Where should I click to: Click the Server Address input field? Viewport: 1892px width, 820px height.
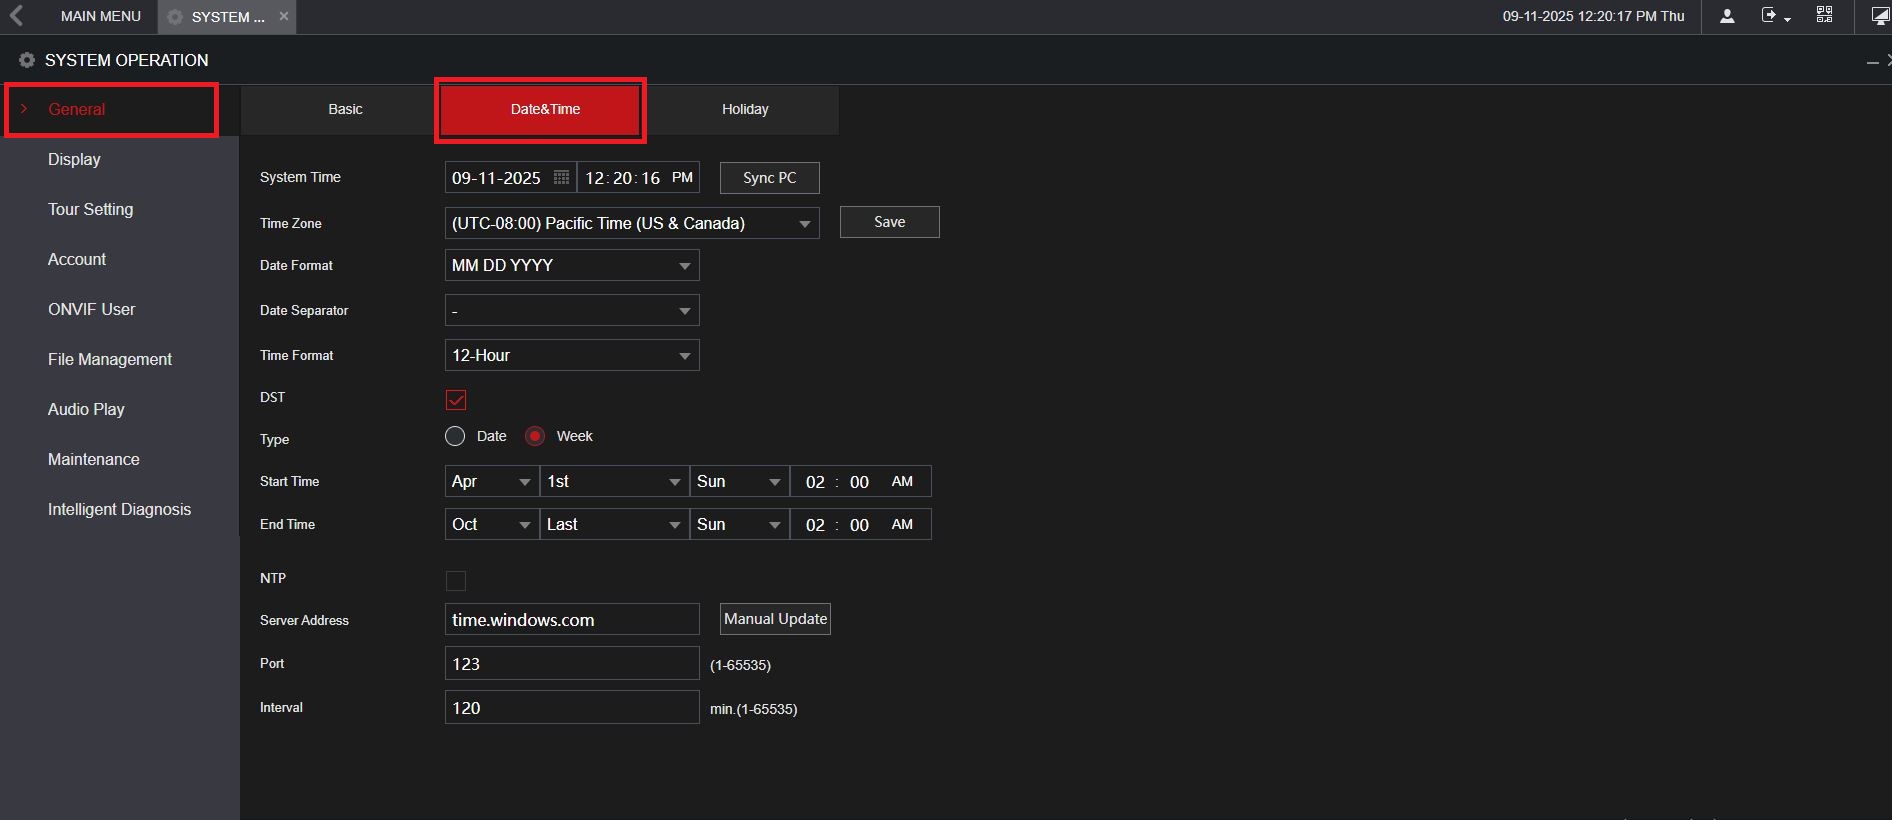[571, 620]
